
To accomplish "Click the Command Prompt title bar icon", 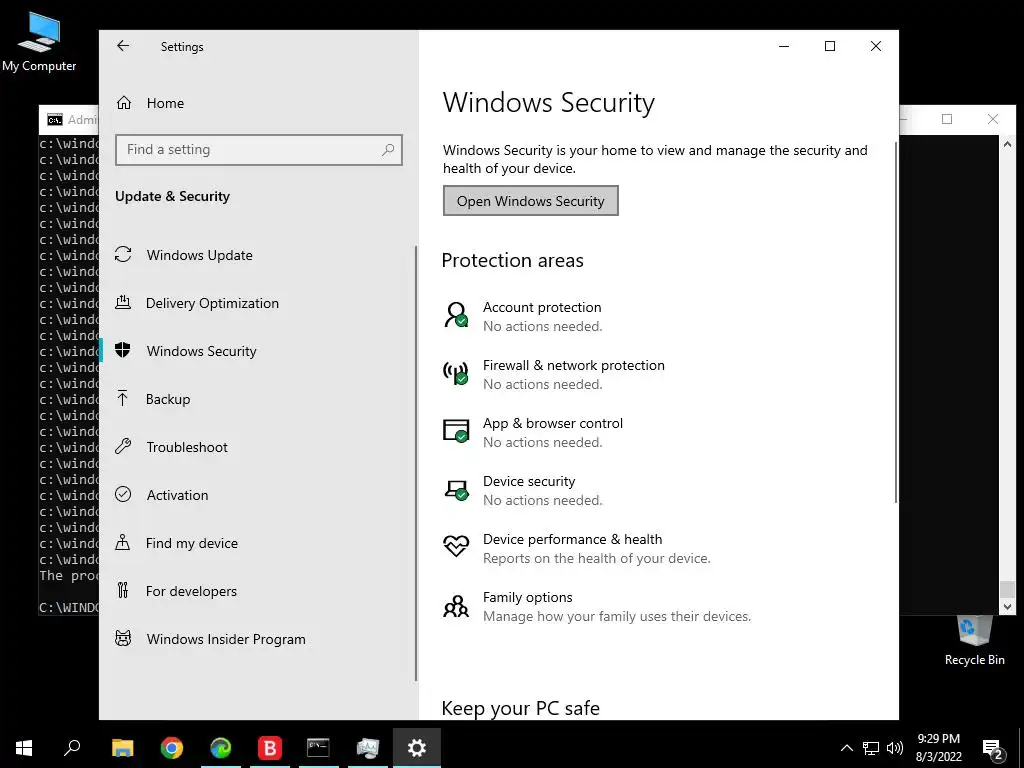I will [55, 120].
